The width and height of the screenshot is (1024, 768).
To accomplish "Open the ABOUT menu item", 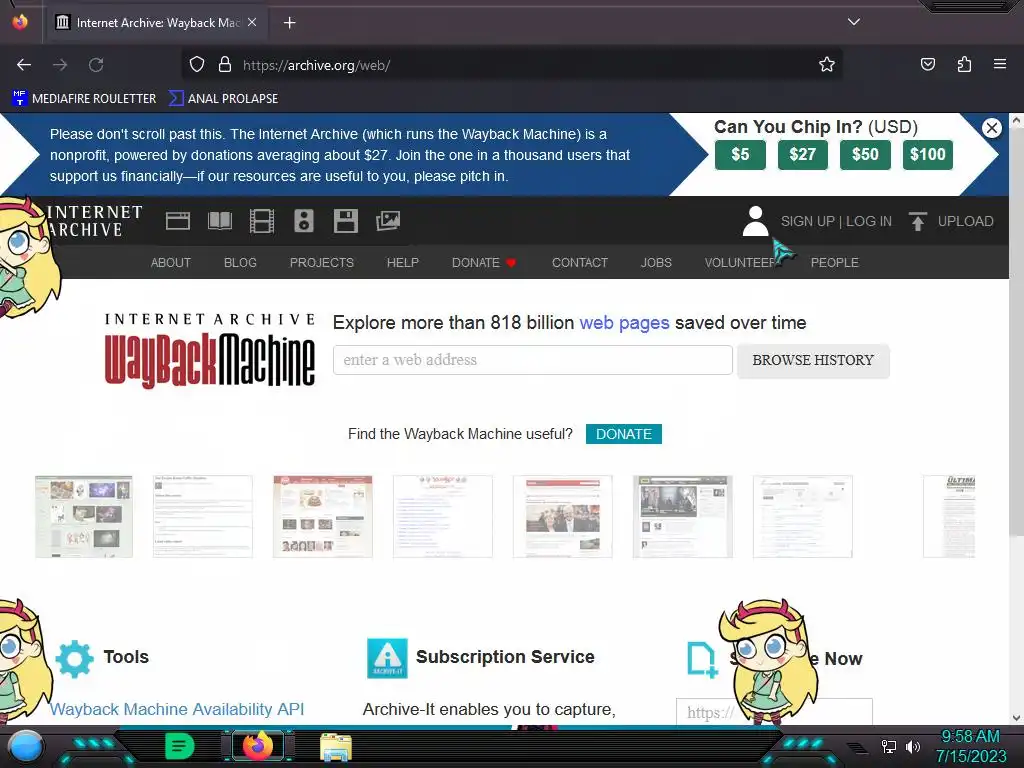I will point(170,263).
